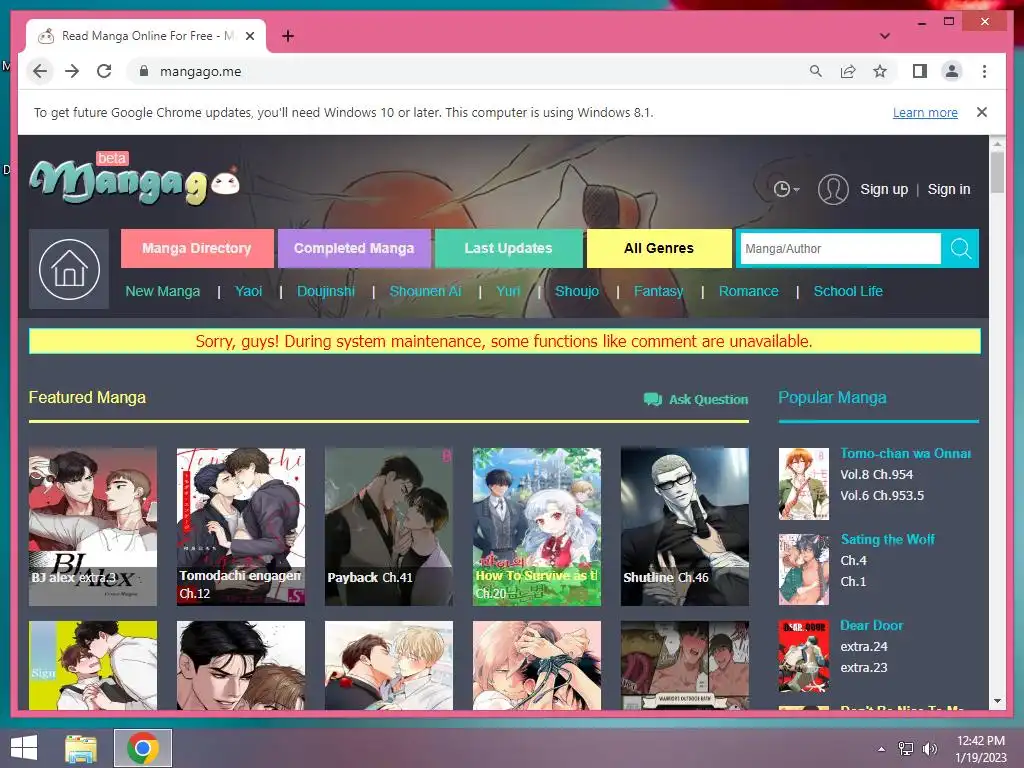Reload the page with the refresh icon
Image resolution: width=1024 pixels, height=768 pixels.
tap(104, 71)
